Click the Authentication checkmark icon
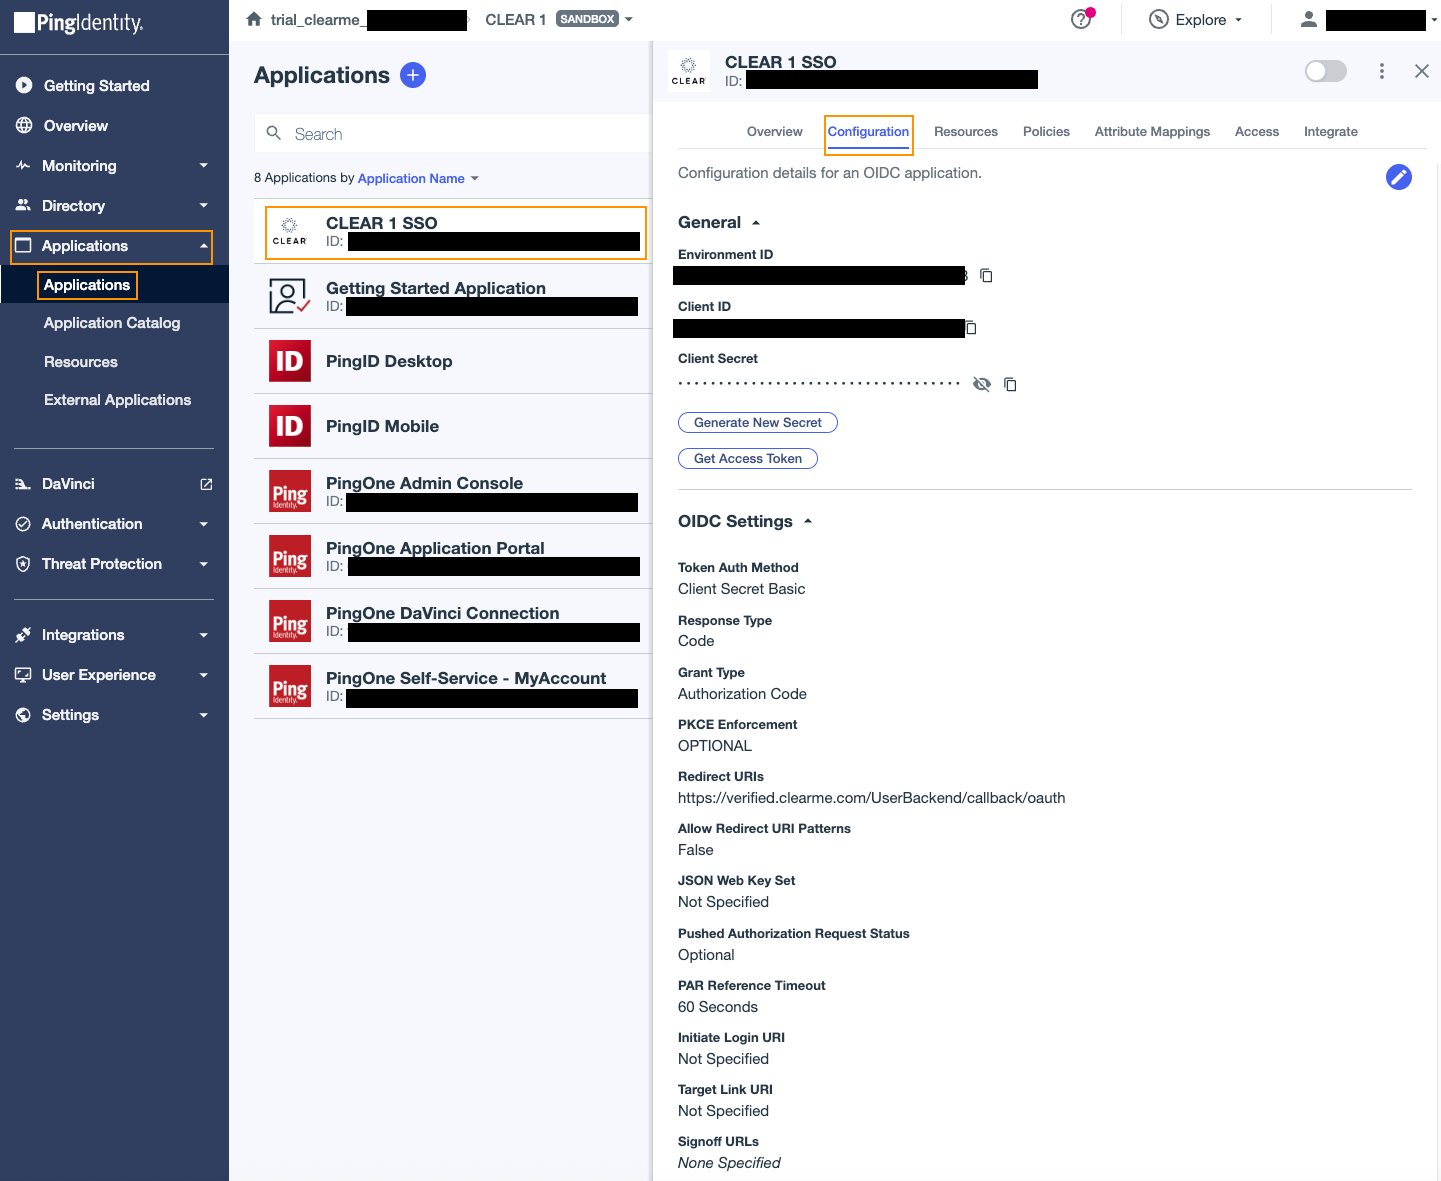Image resolution: width=1441 pixels, height=1181 pixels. [23, 524]
